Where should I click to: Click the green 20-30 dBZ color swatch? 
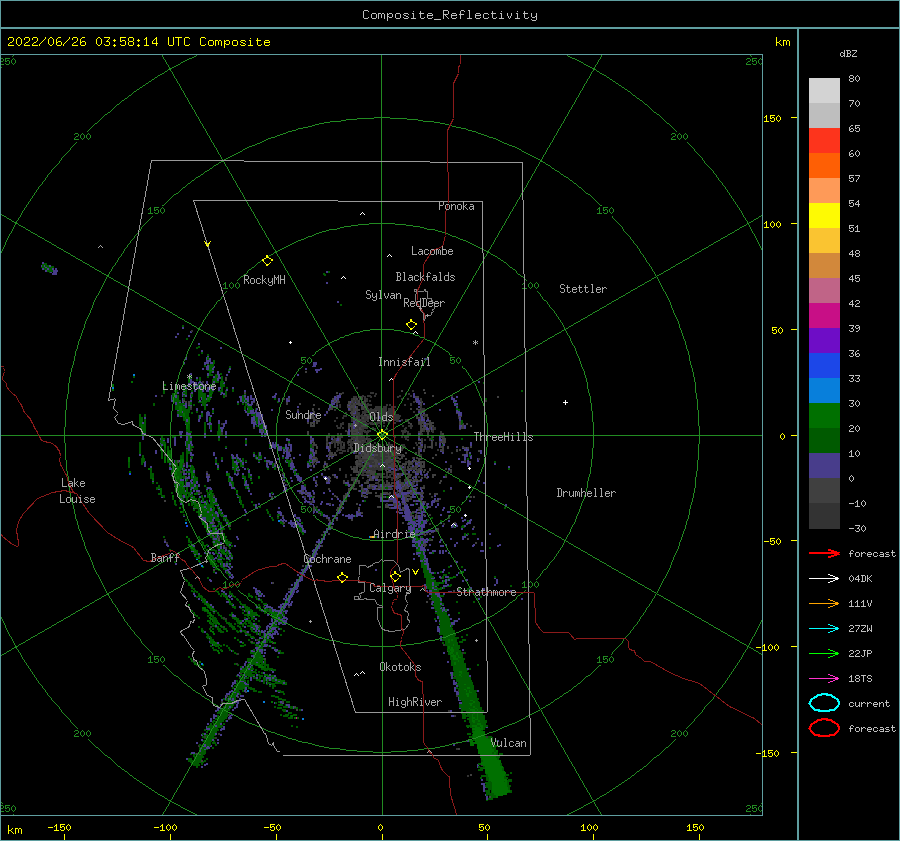pos(824,415)
